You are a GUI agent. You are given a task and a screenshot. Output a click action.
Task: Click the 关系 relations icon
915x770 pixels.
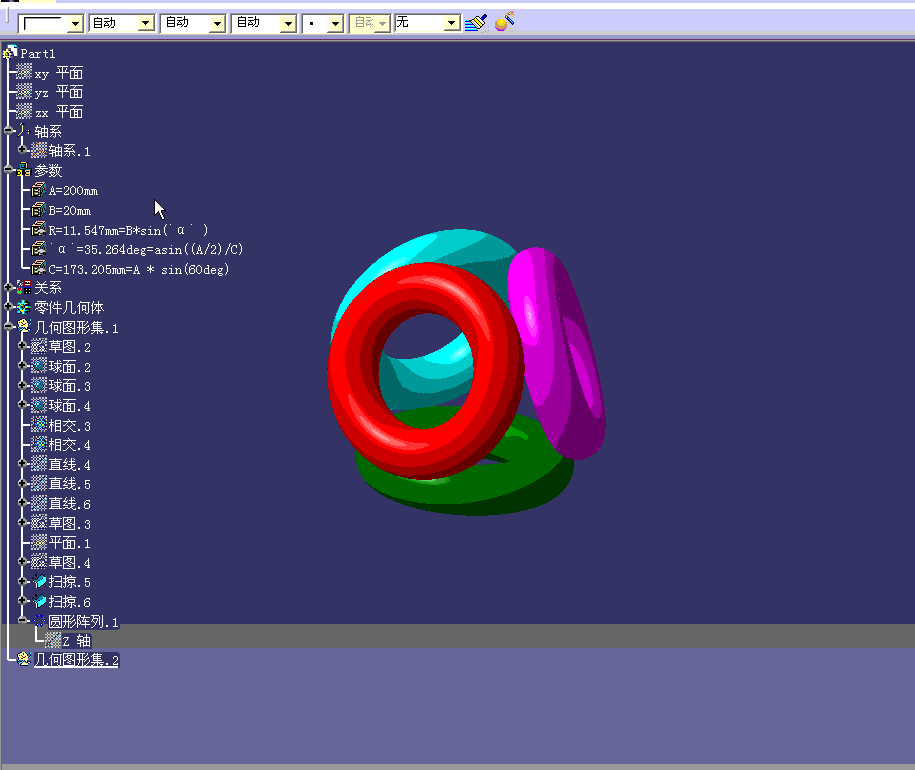pyautogui.click(x=24, y=287)
